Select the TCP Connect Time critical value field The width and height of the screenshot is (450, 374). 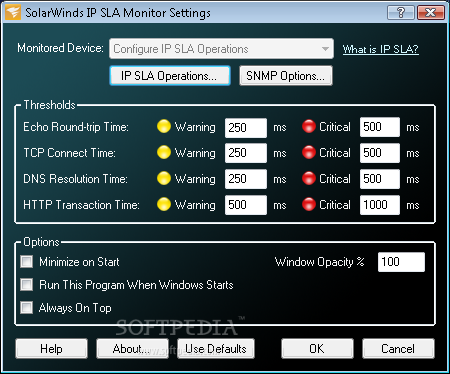pyautogui.click(x=380, y=153)
